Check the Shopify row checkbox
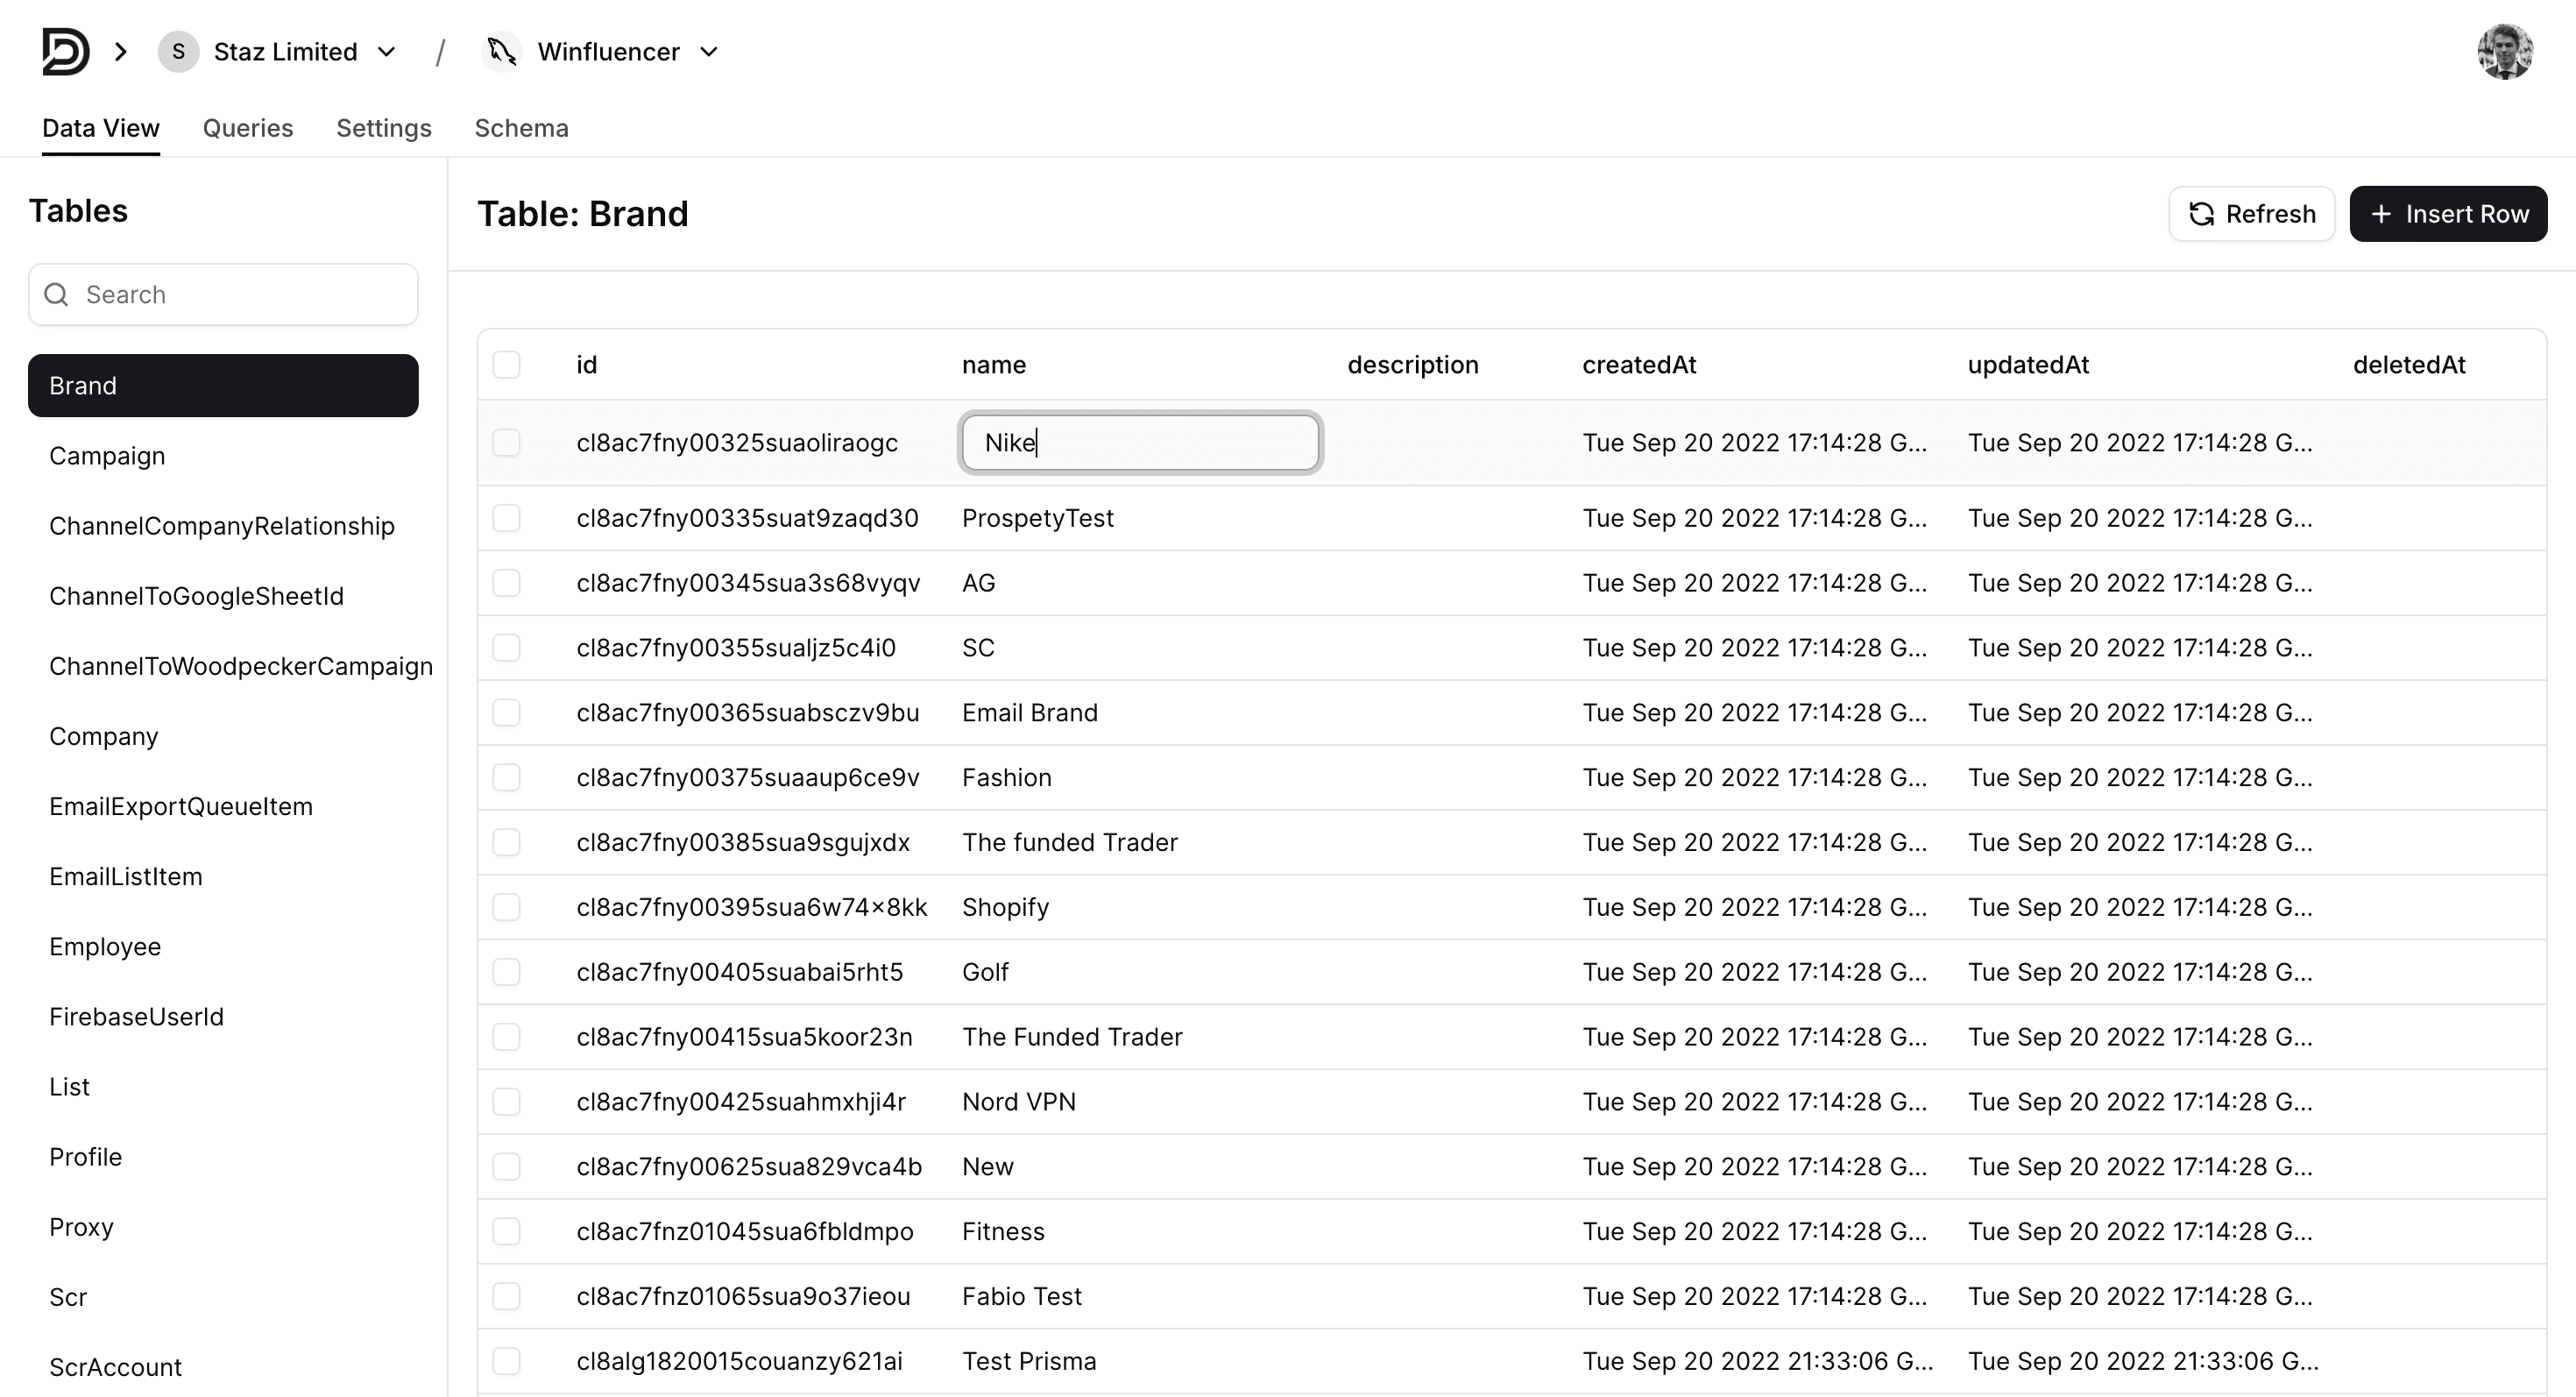2576x1397 pixels. tap(507, 907)
